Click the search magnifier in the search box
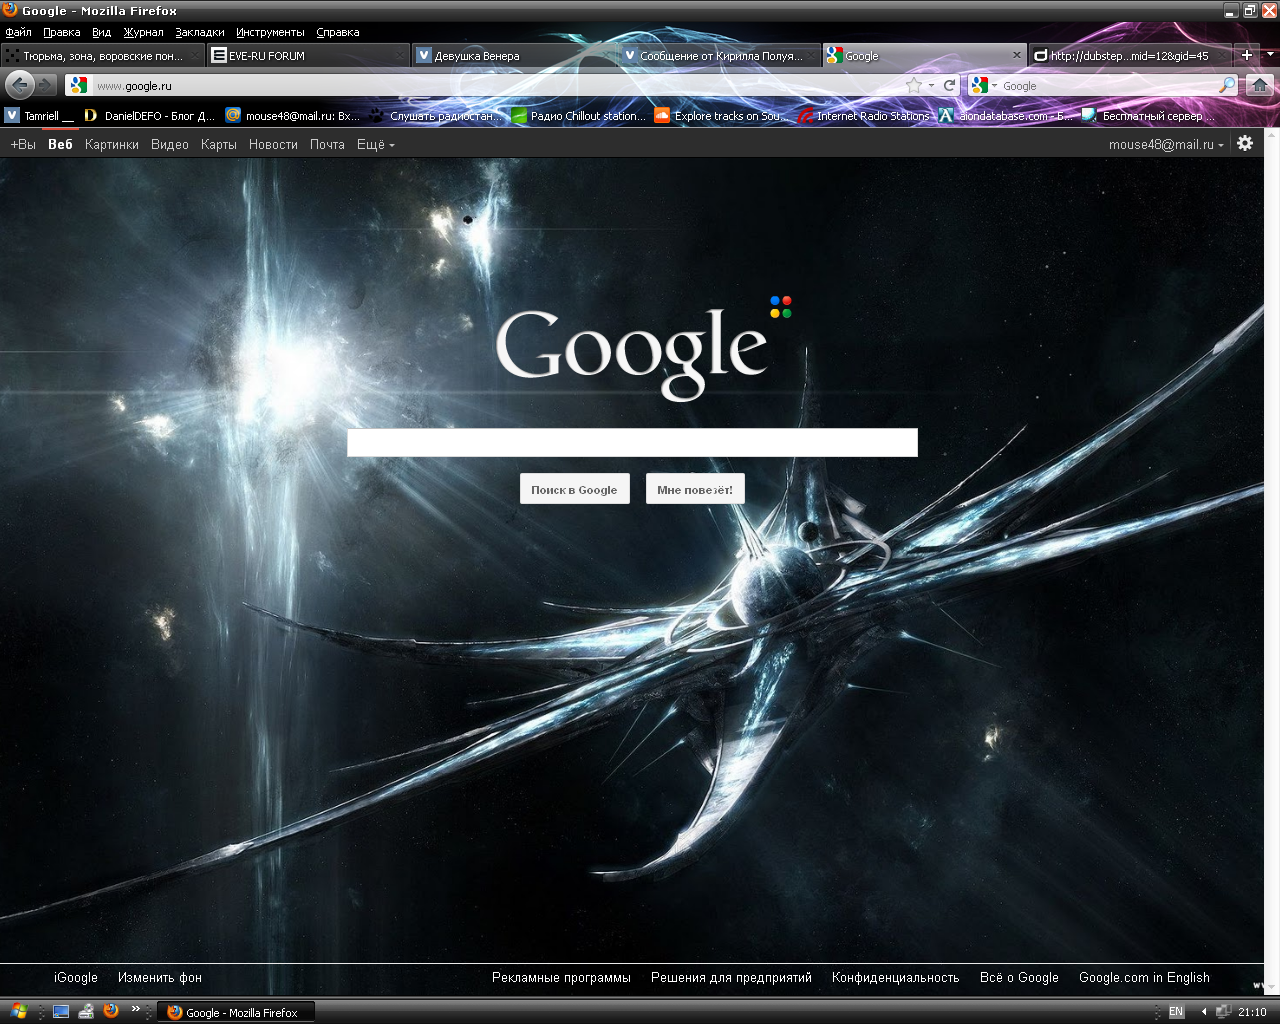The width and height of the screenshot is (1280, 1024). (1226, 85)
